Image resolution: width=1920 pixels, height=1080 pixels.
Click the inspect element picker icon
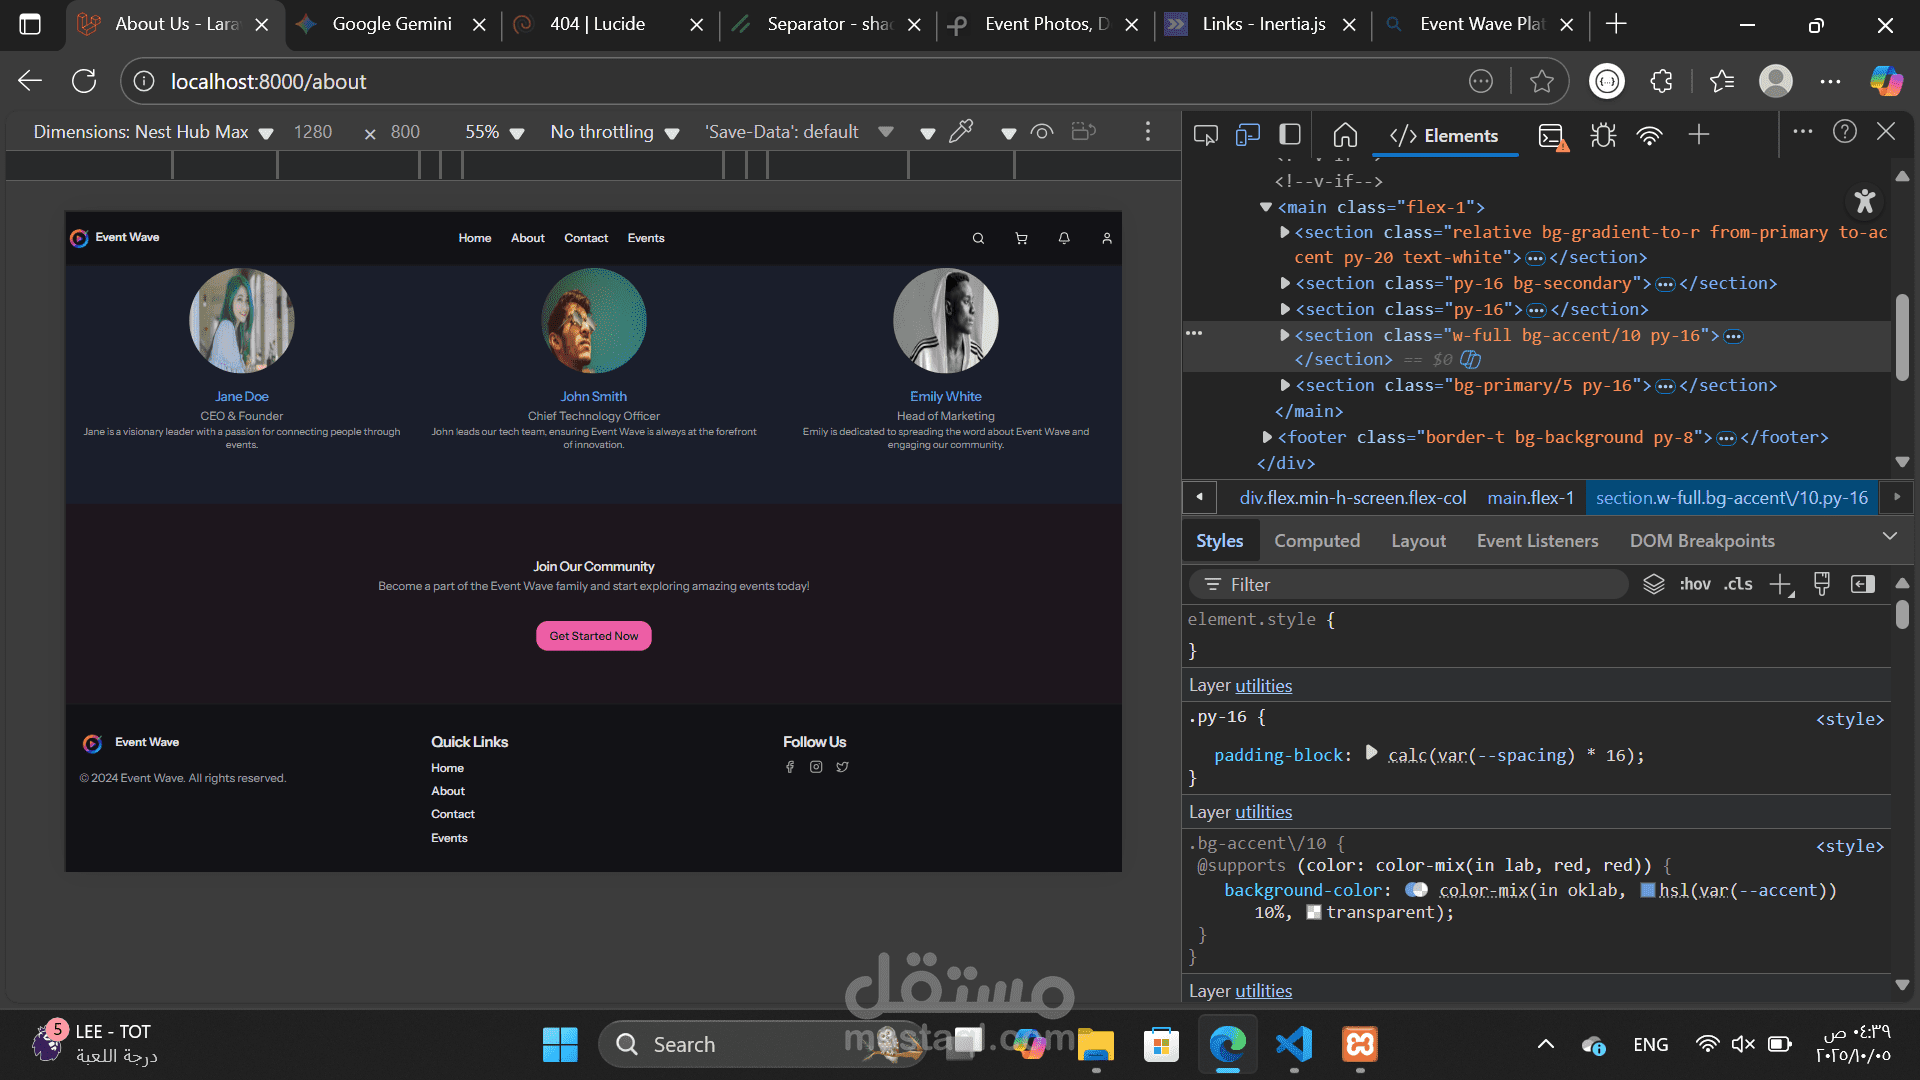pos(1205,135)
